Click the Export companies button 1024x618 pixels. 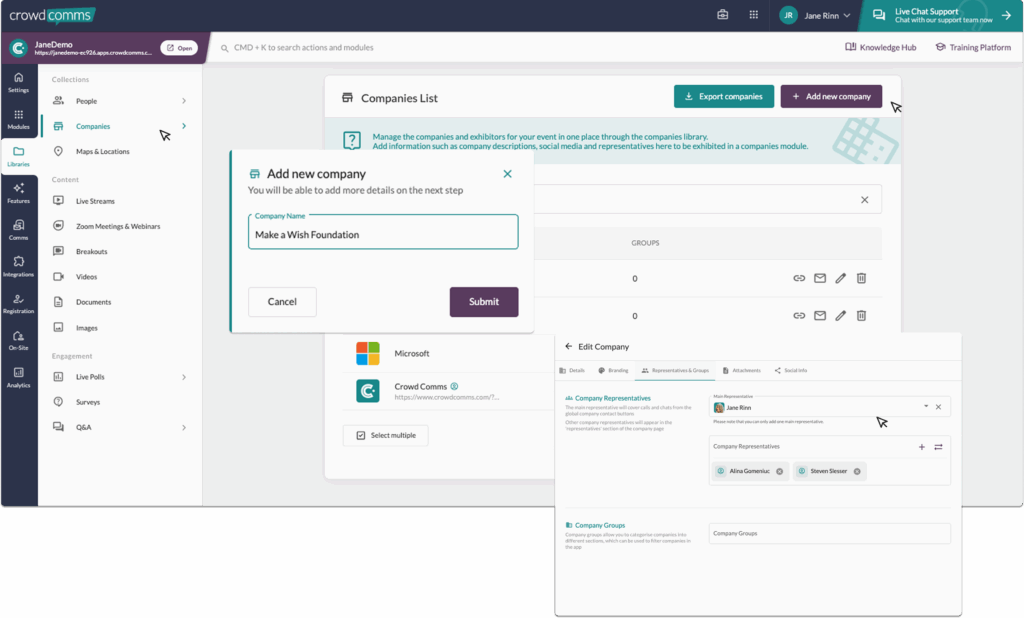(x=723, y=97)
